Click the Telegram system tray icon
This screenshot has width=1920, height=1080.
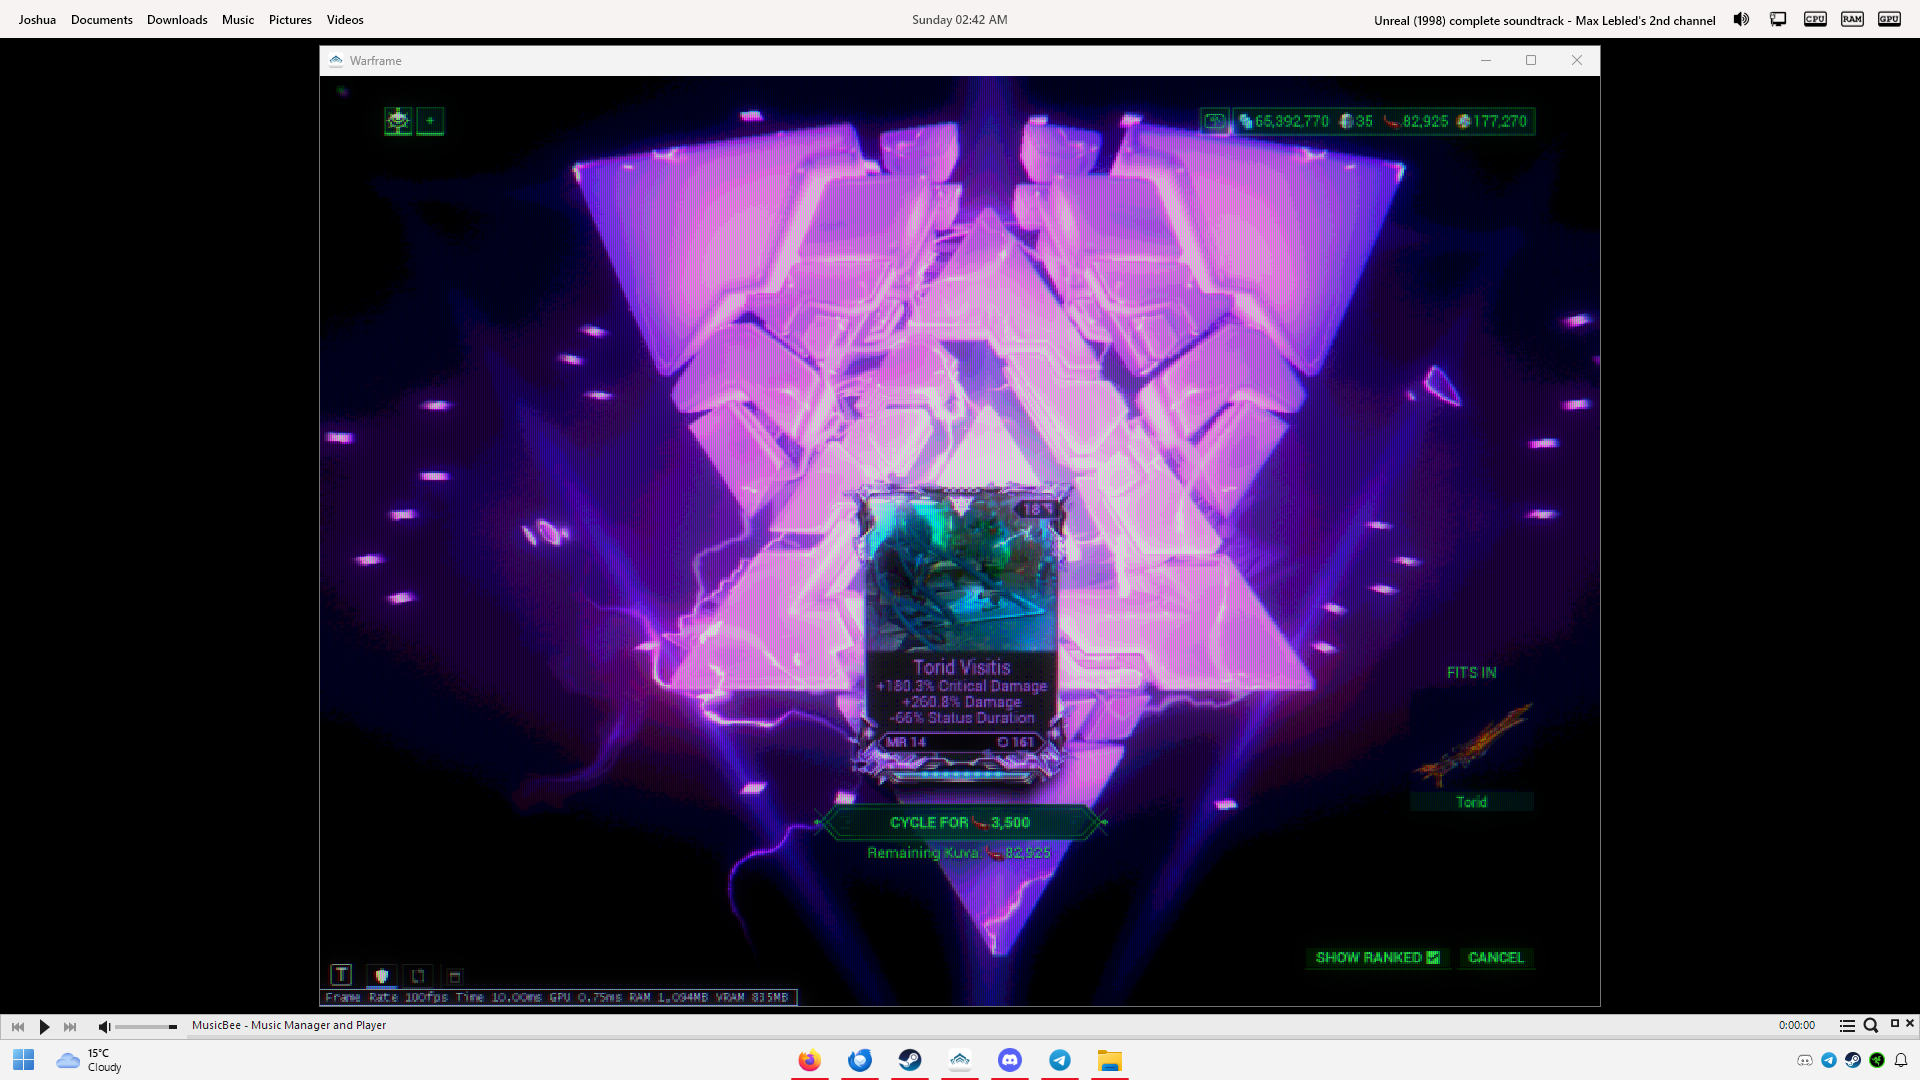click(1829, 1061)
